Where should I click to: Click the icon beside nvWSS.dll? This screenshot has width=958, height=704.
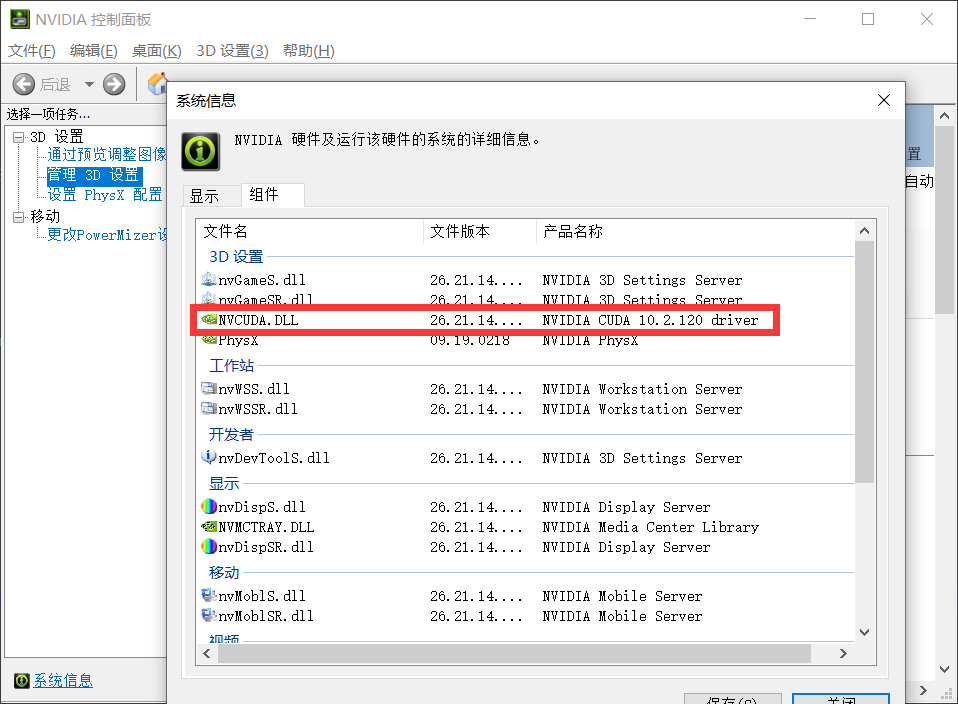209,389
